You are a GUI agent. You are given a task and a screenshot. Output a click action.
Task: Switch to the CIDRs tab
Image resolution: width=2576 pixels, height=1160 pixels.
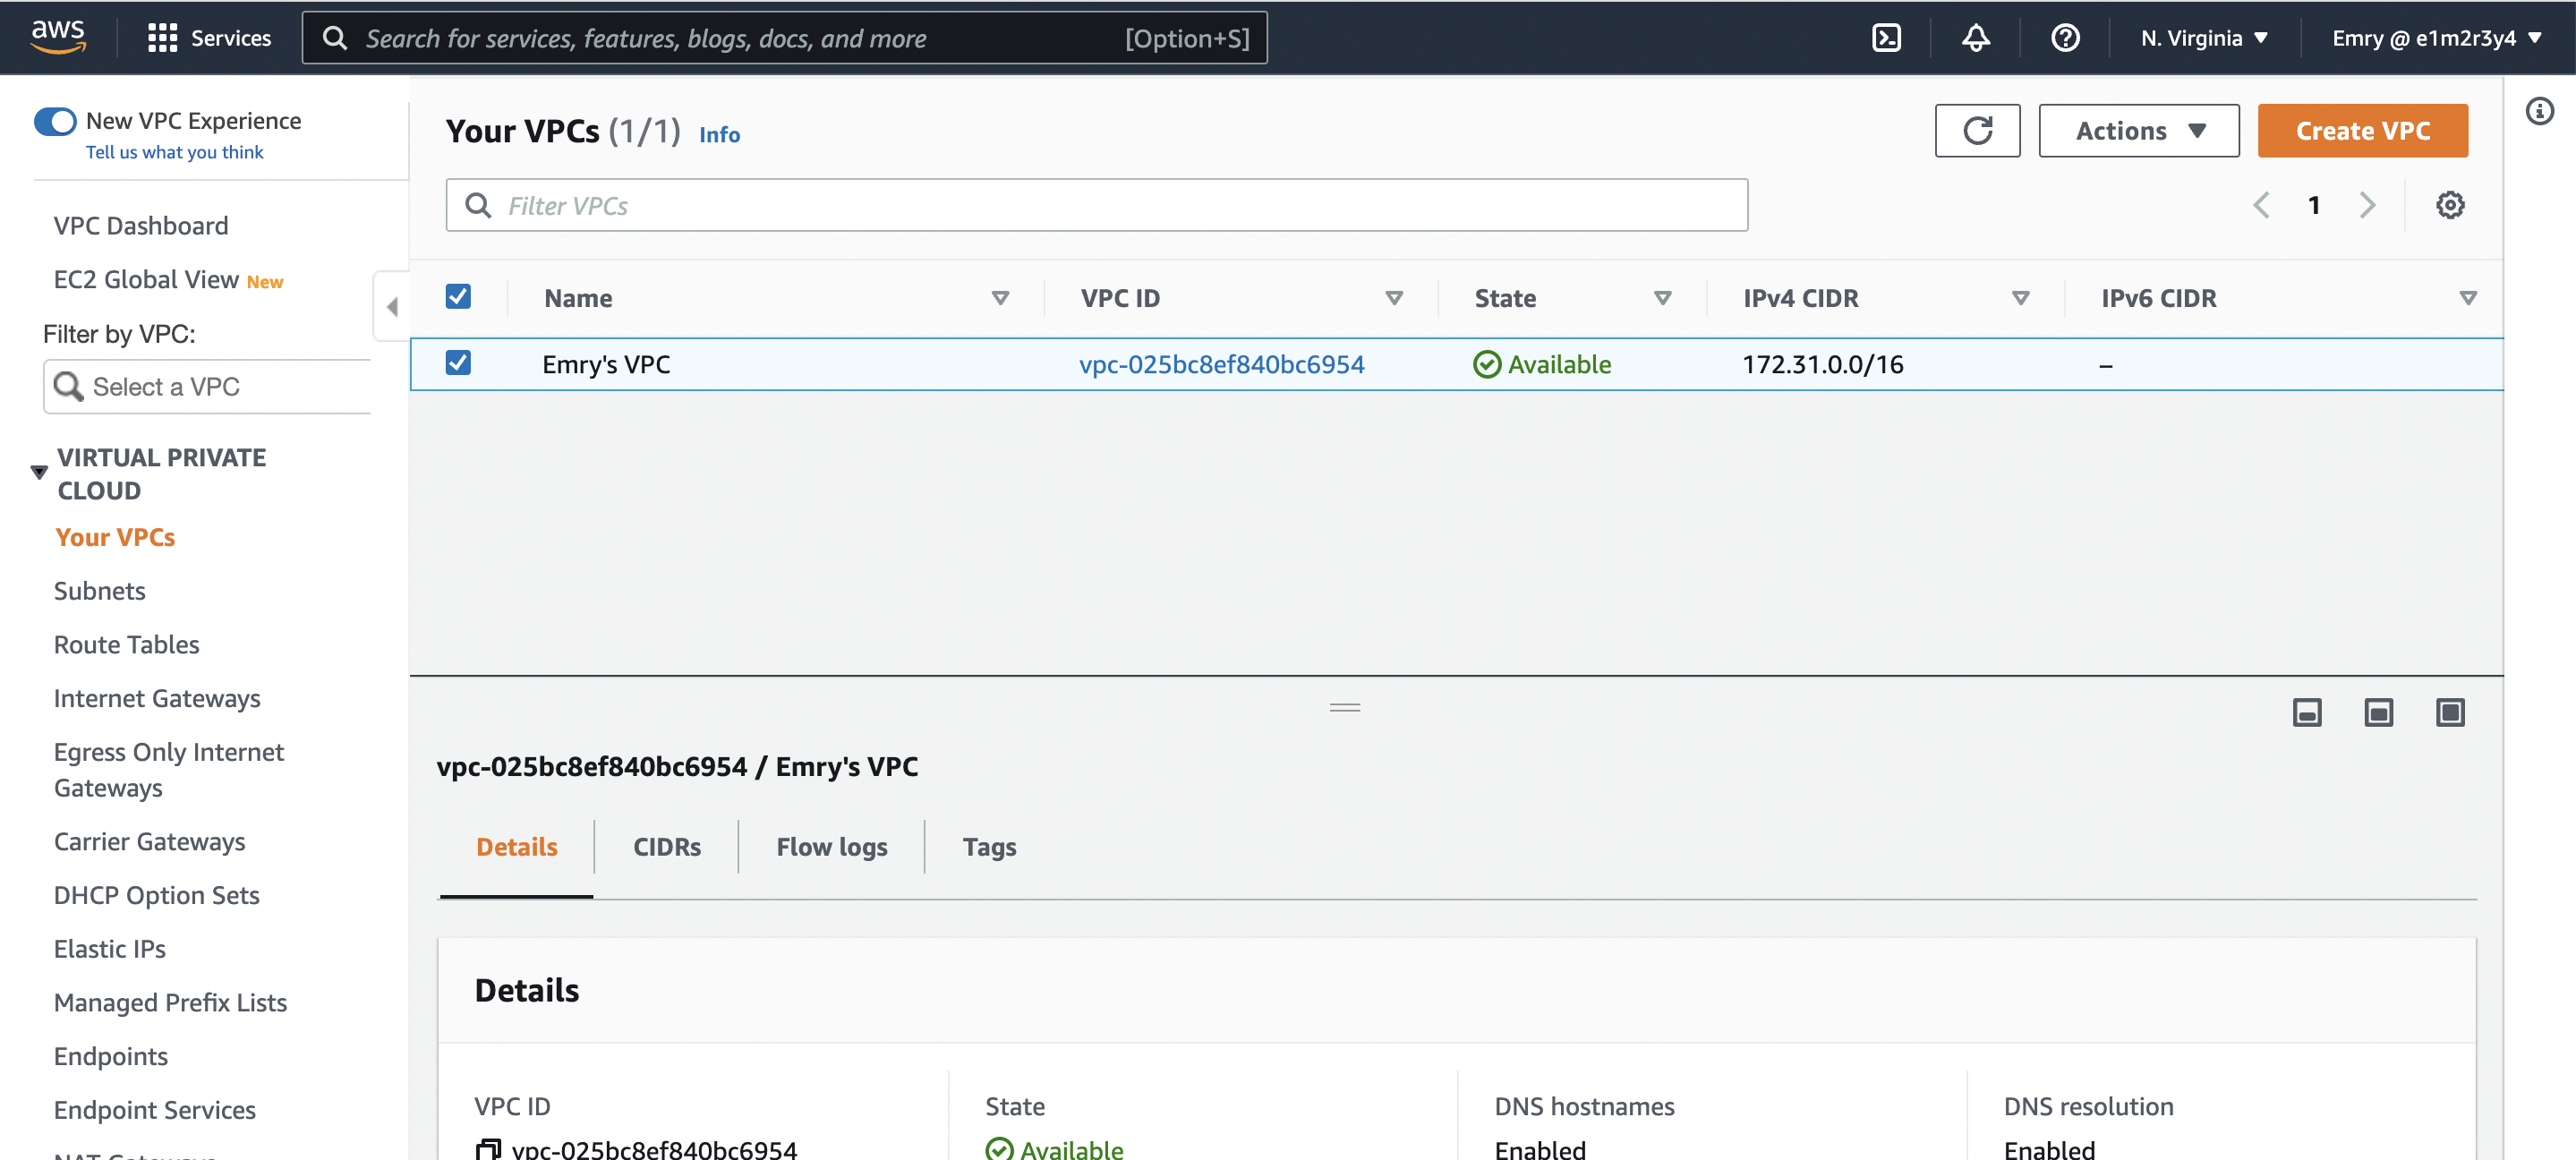666,847
